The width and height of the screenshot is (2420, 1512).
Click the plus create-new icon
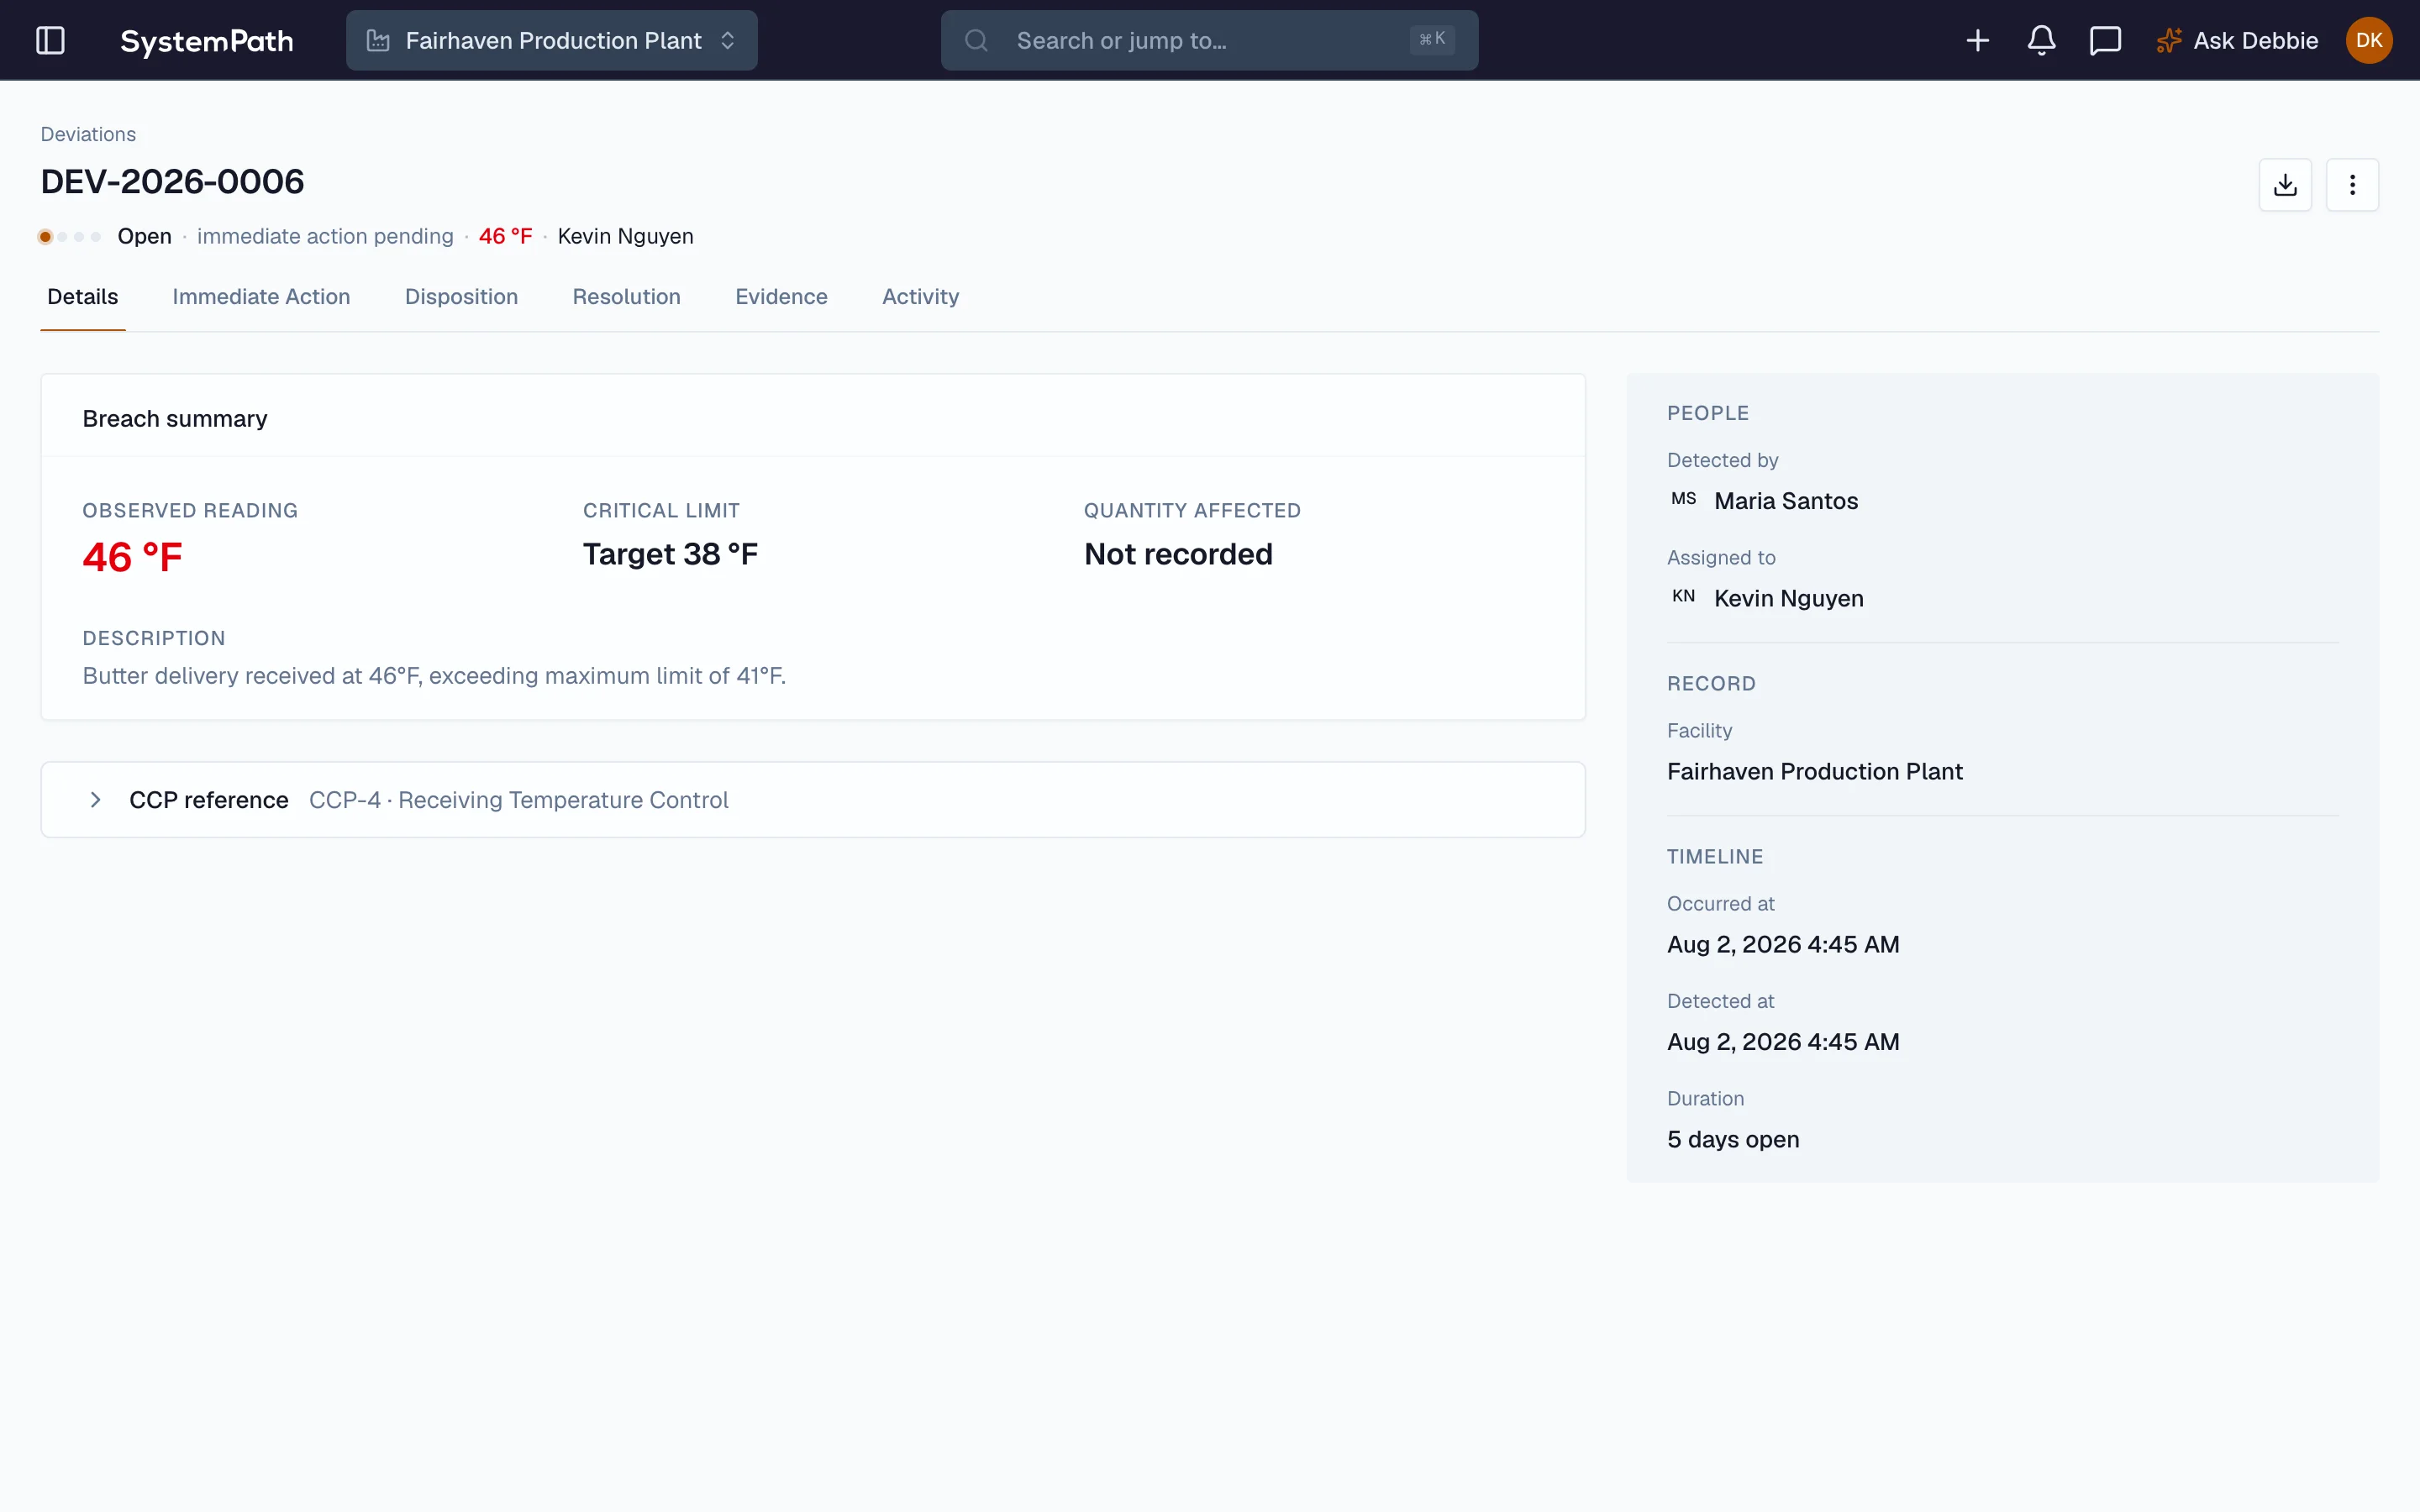coord(1977,41)
